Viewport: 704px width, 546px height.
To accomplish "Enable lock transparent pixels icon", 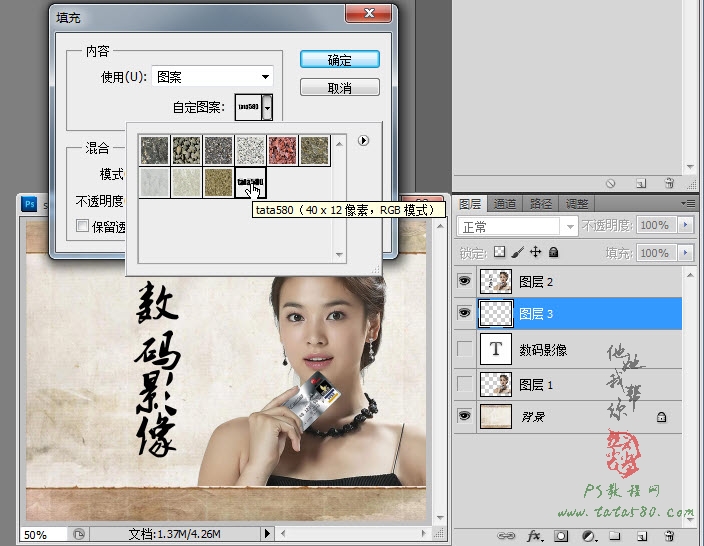I will pyautogui.click(x=499, y=252).
